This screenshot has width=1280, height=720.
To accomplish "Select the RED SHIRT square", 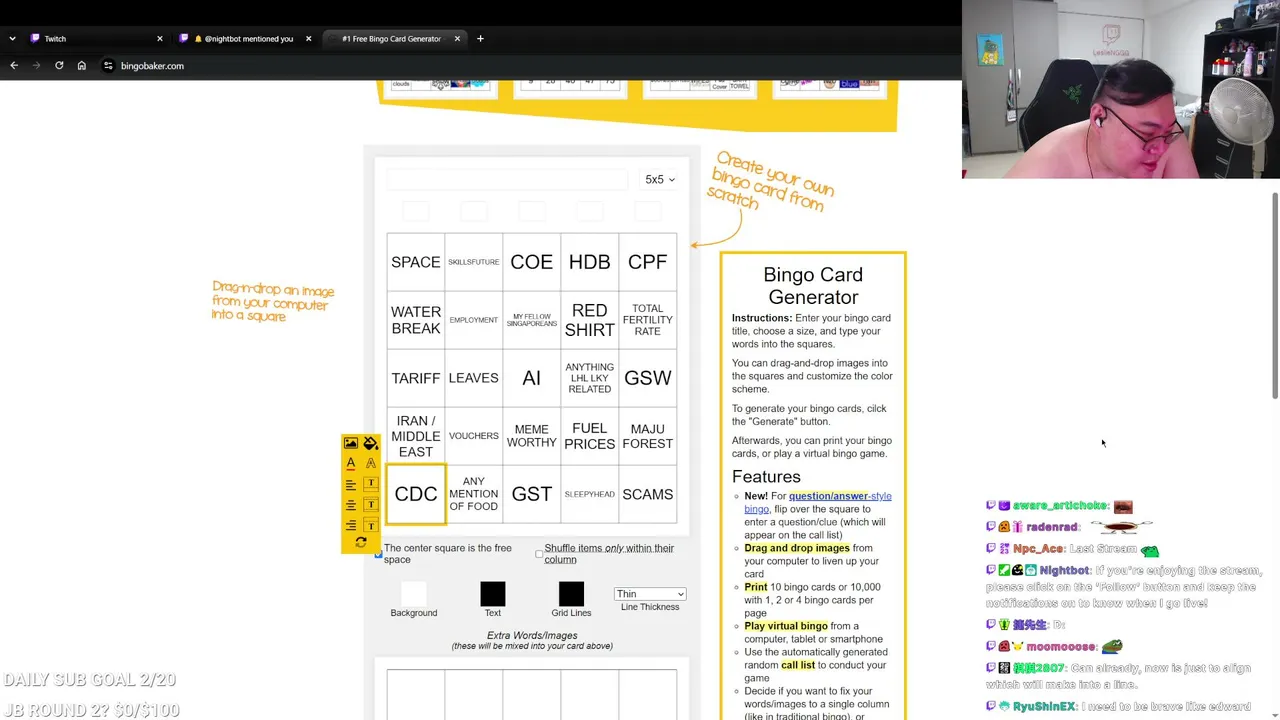I will coord(590,320).
